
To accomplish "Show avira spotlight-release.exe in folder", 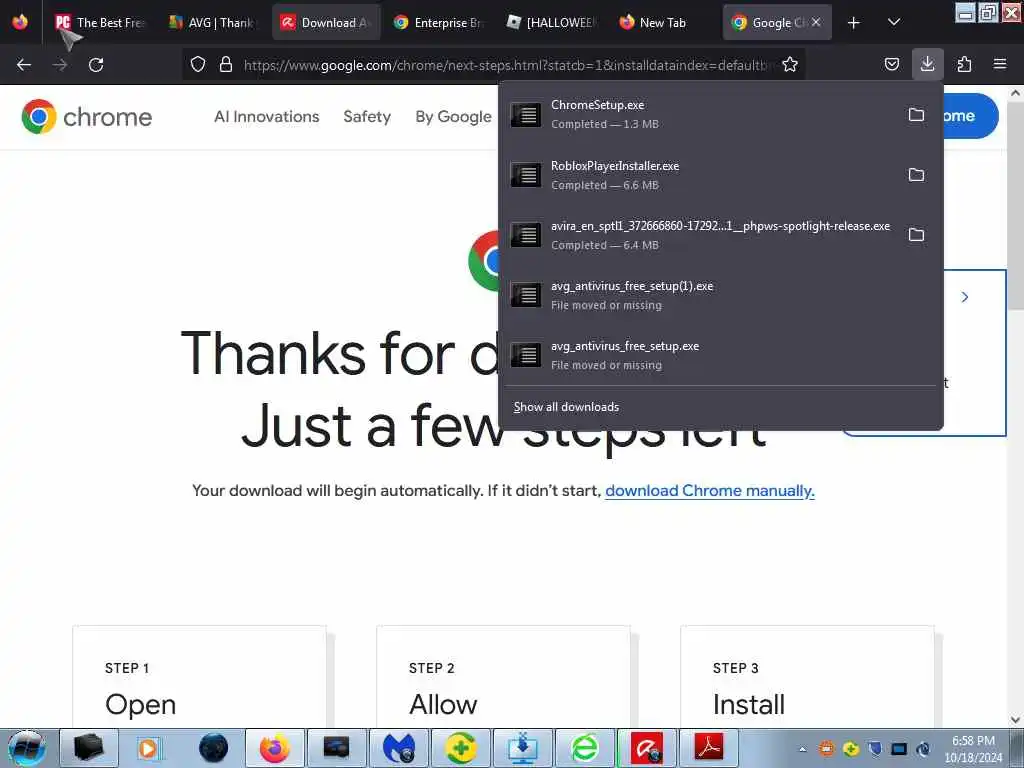I will 916,235.
